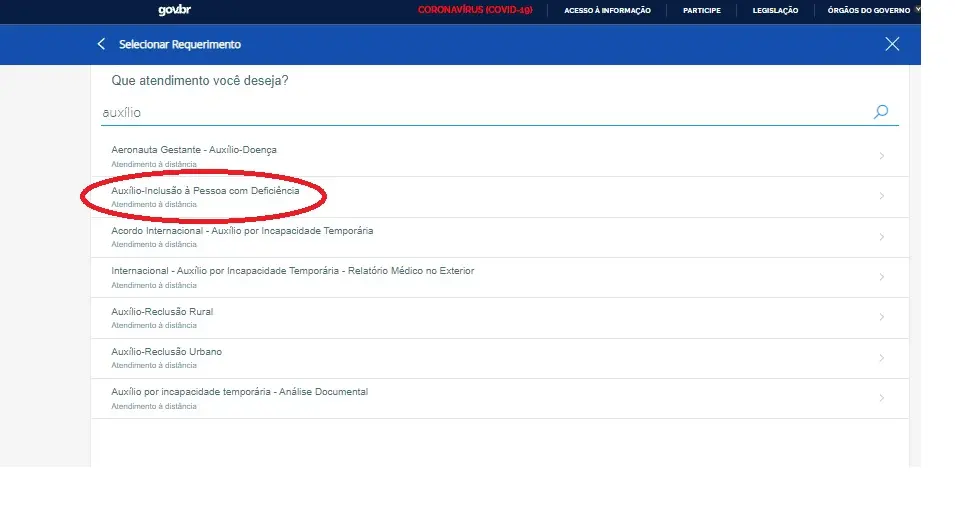
Task: Open Internacional Relatório Médico no Exterior option
Action: click(x=292, y=271)
